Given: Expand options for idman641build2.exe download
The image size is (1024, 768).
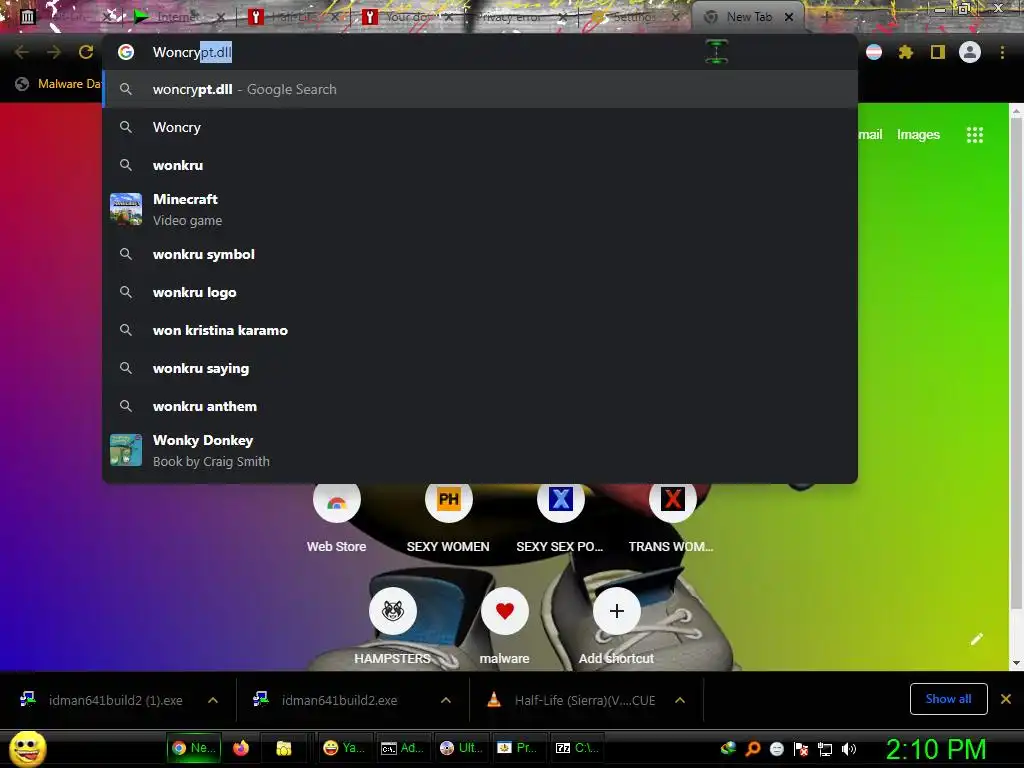Looking at the screenshot, I should click(x=446, y=700).
